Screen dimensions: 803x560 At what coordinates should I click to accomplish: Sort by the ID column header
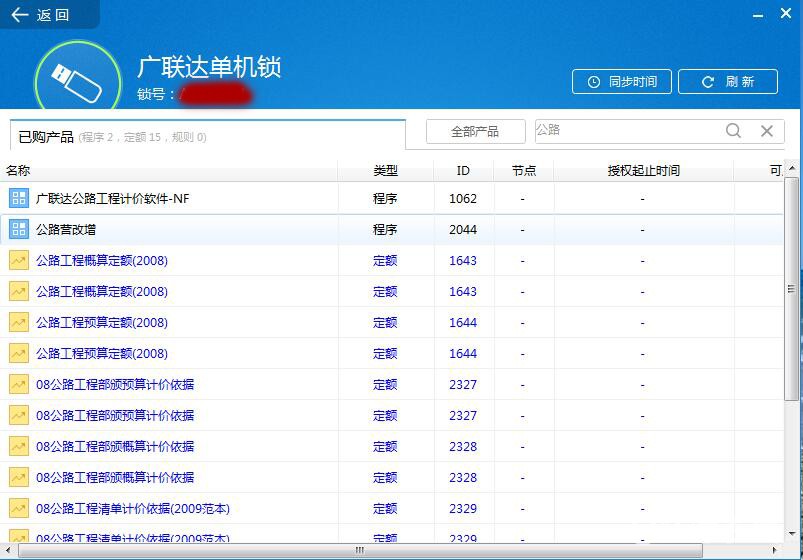463,171
